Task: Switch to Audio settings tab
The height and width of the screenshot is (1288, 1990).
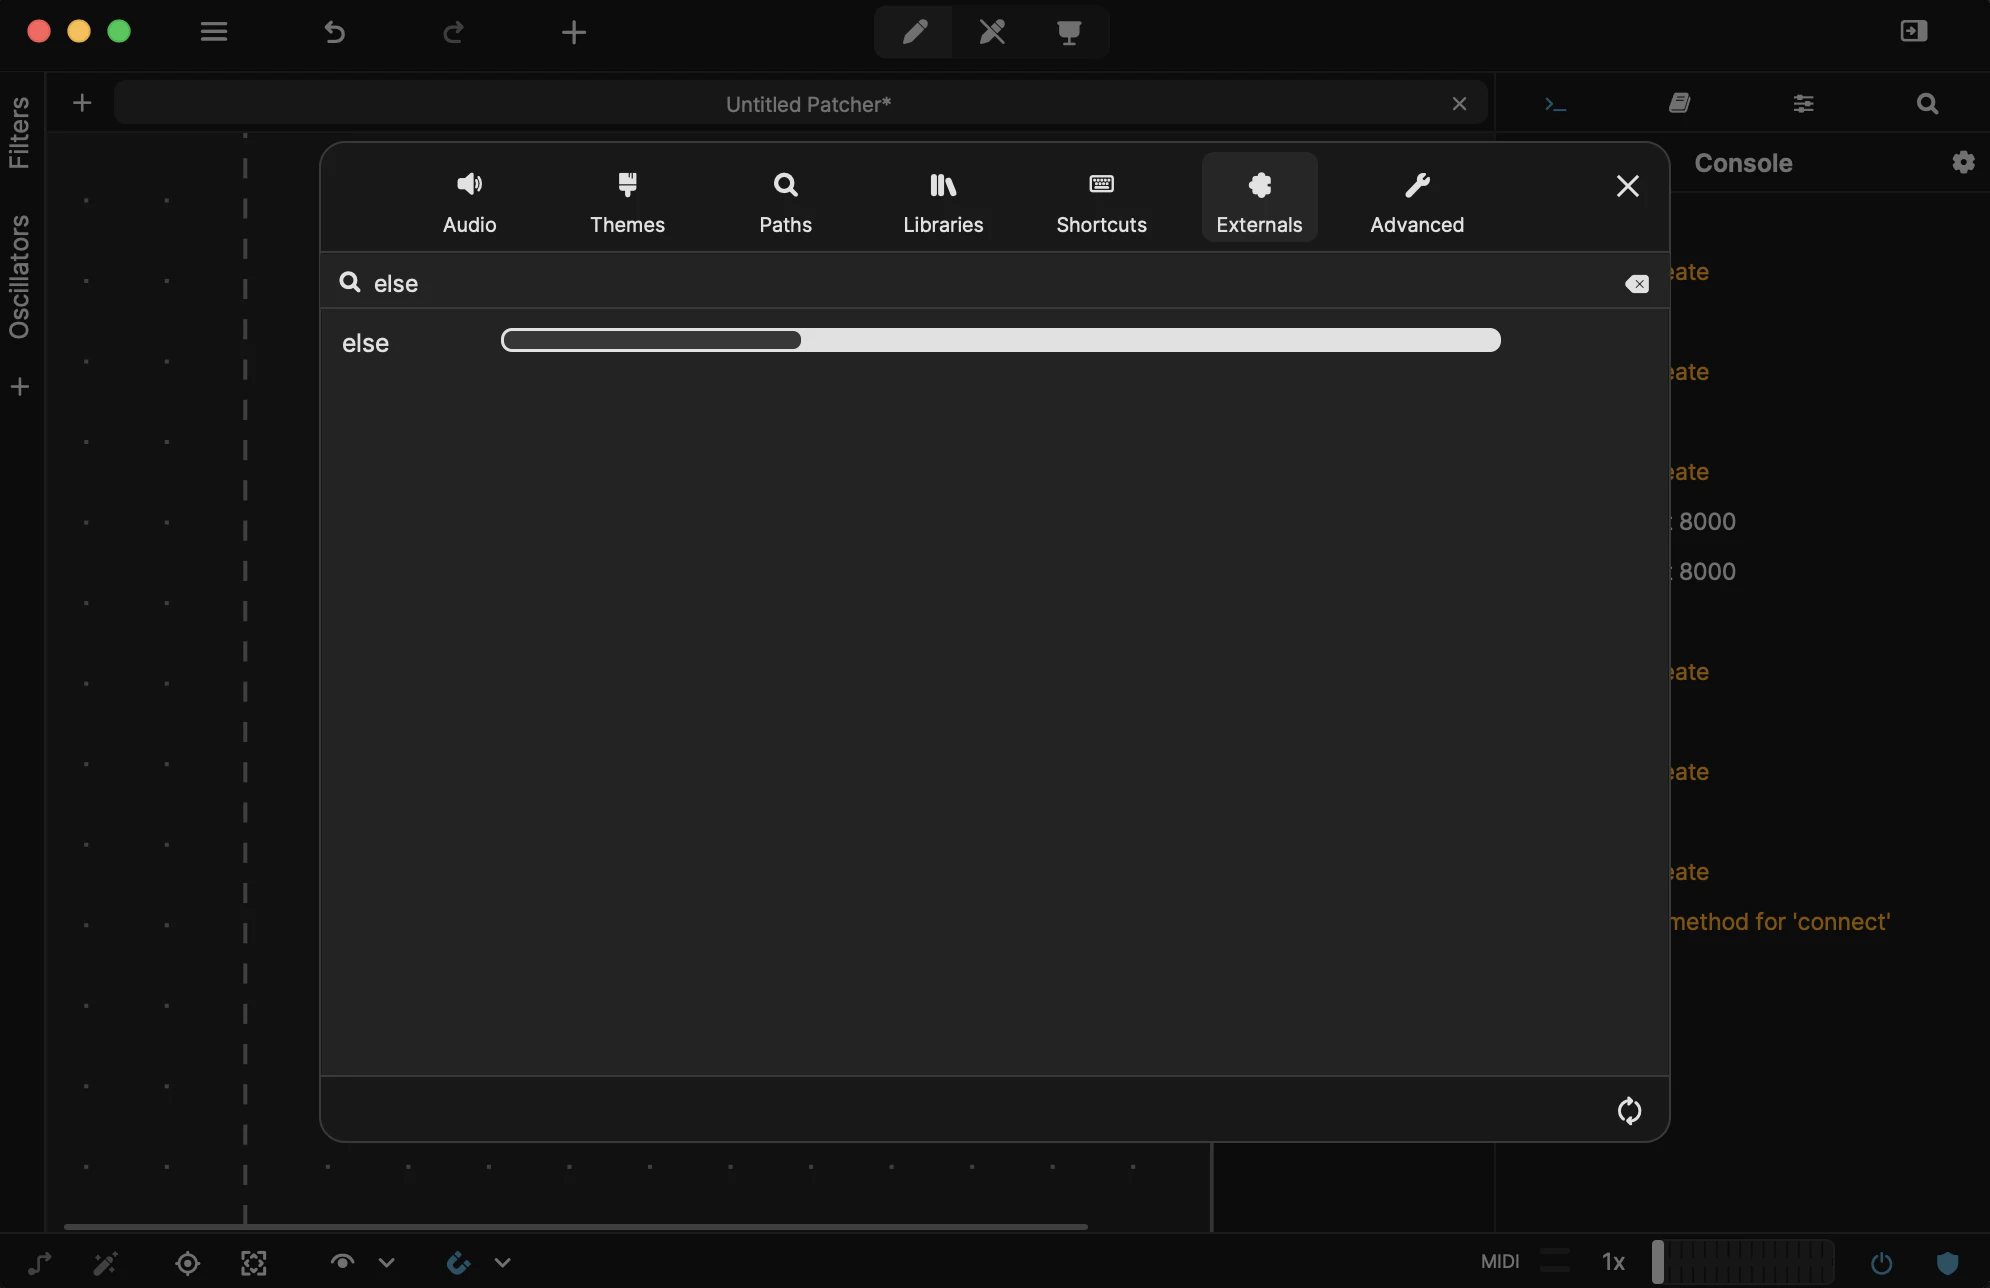Action: click(x=469, y=200)
